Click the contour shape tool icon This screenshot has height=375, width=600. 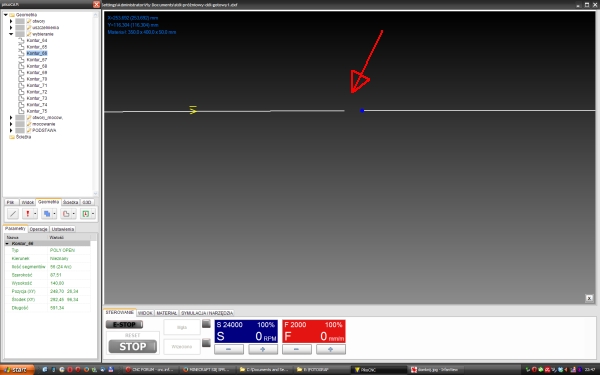(x=66, y=214)
